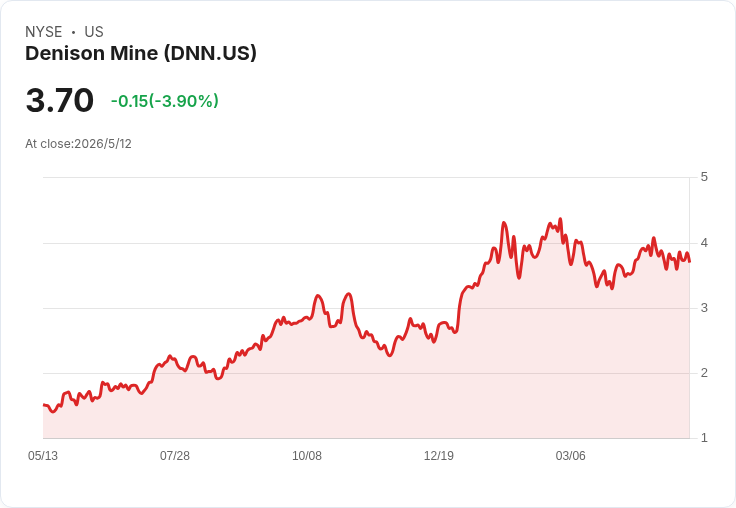Click the Denison Mine (DNN.US) title
The width and height of the screenshot is (736, 508).
point(141,54)
